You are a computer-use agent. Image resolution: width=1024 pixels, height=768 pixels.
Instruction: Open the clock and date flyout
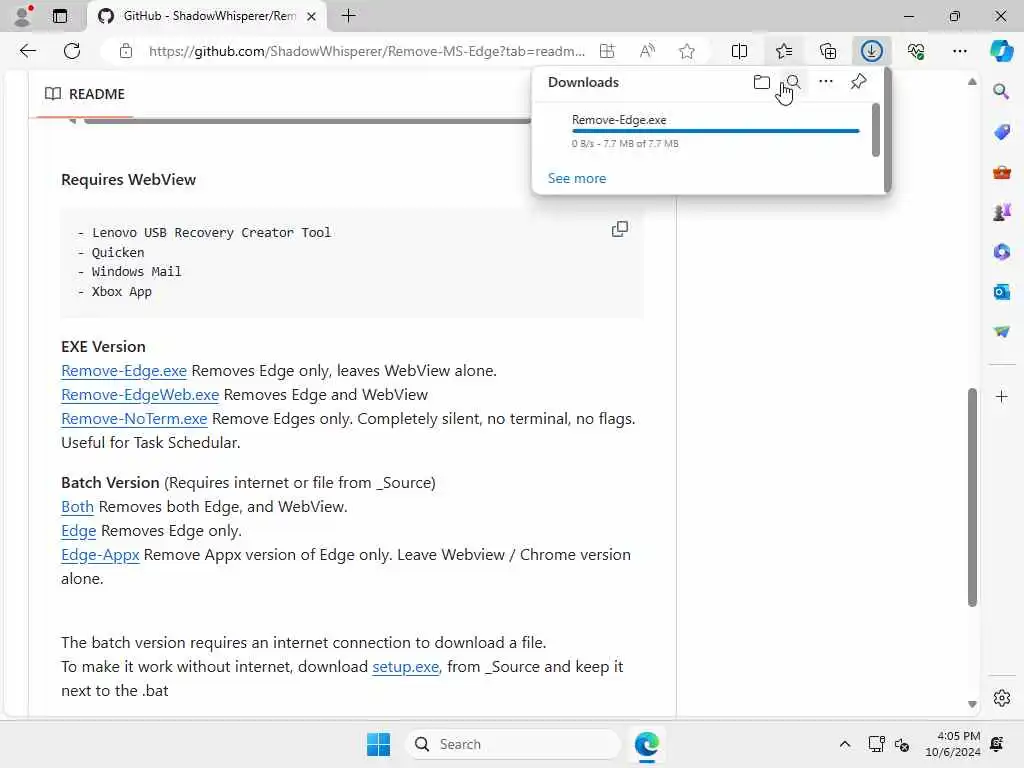coord(953,744)
